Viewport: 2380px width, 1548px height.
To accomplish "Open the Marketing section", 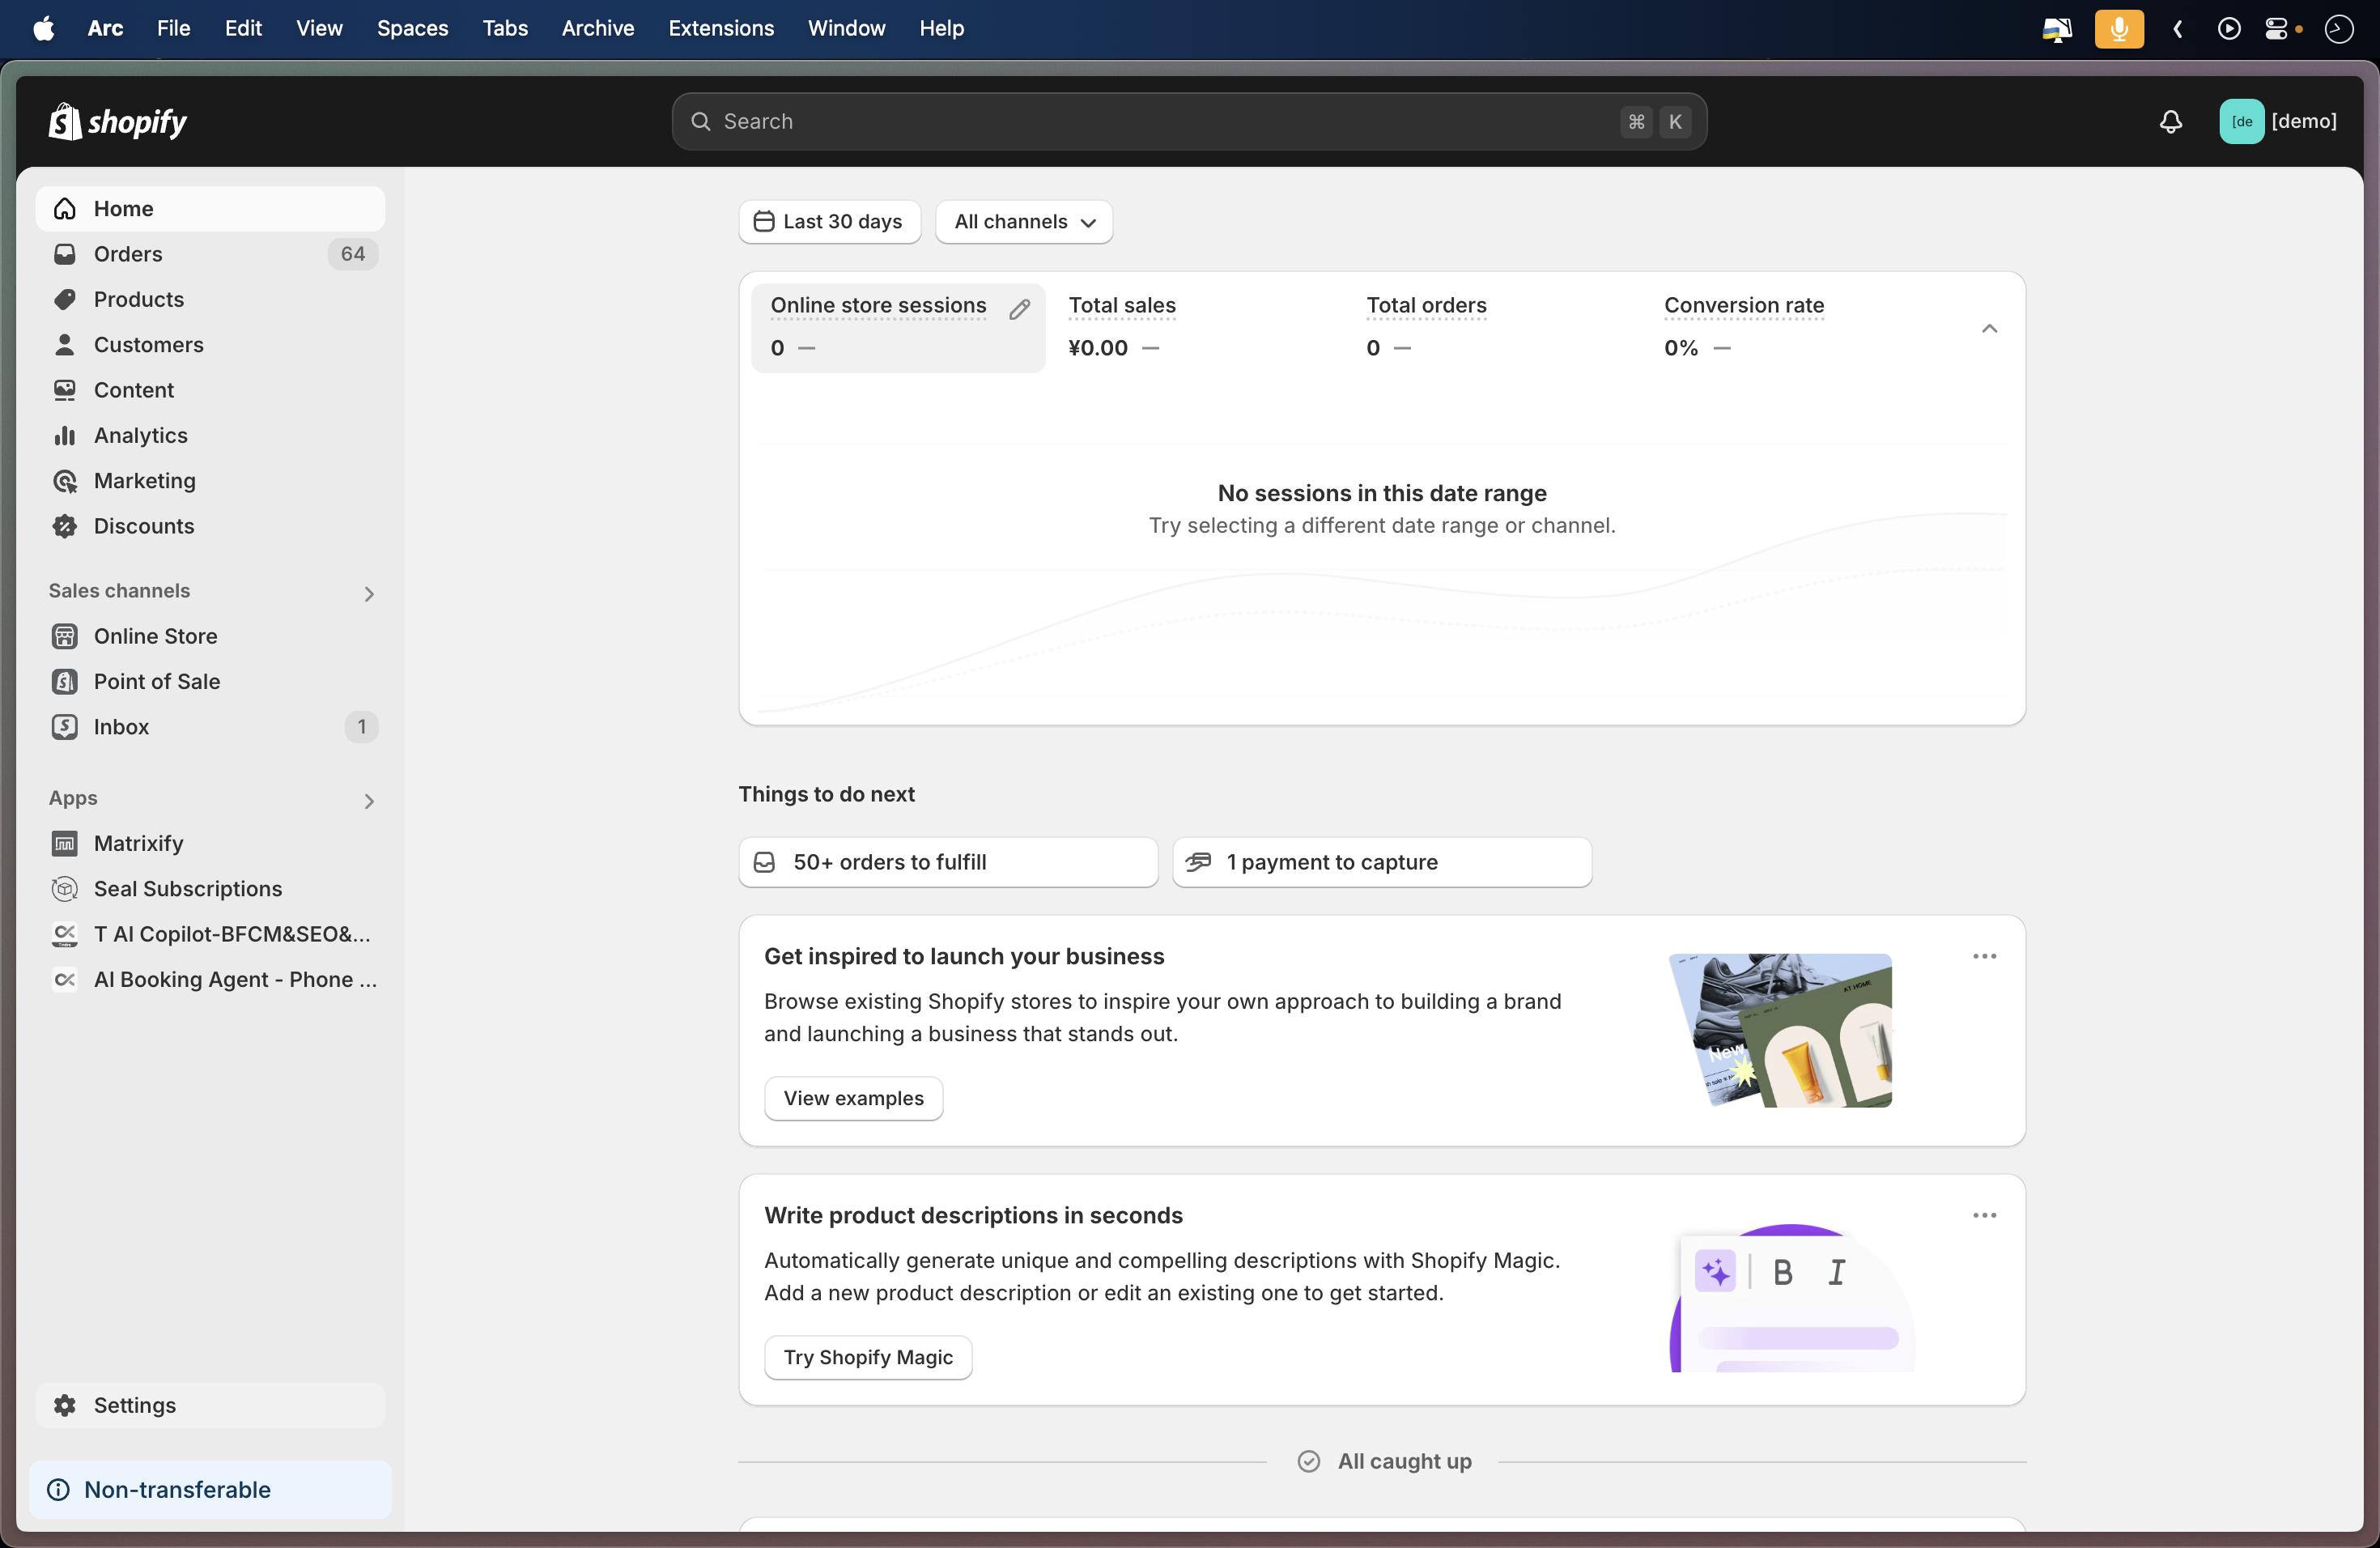I will click(x=144, y=481).
